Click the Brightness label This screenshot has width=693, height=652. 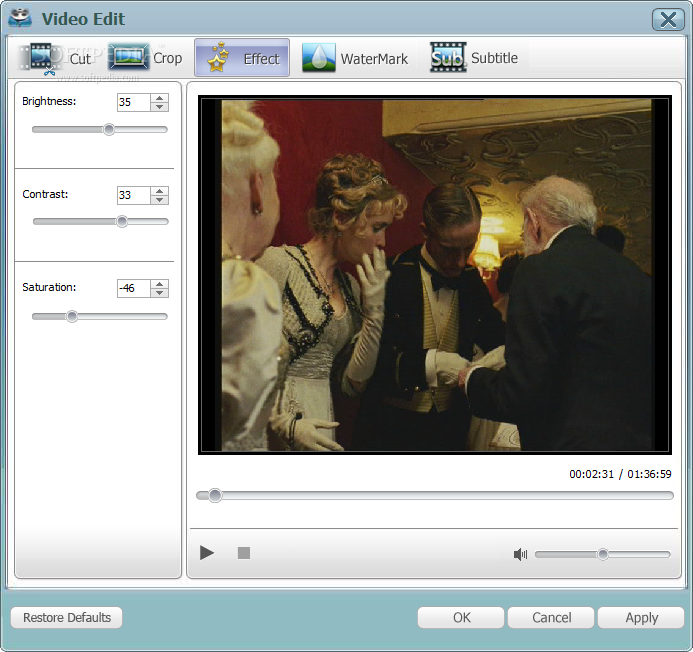[49, 101]
